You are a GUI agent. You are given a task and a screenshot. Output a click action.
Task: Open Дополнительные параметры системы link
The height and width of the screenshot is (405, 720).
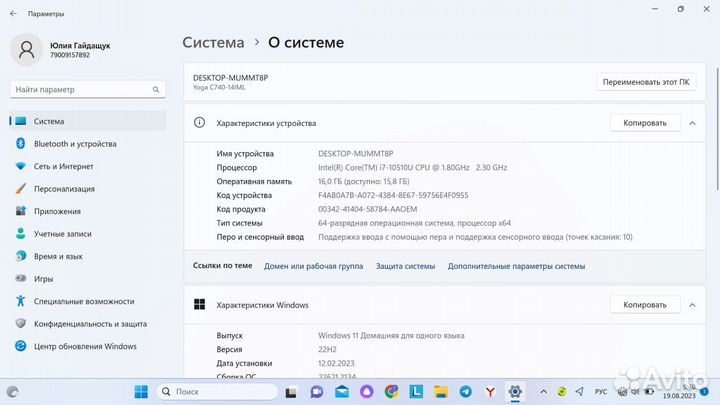coord(516,266)
